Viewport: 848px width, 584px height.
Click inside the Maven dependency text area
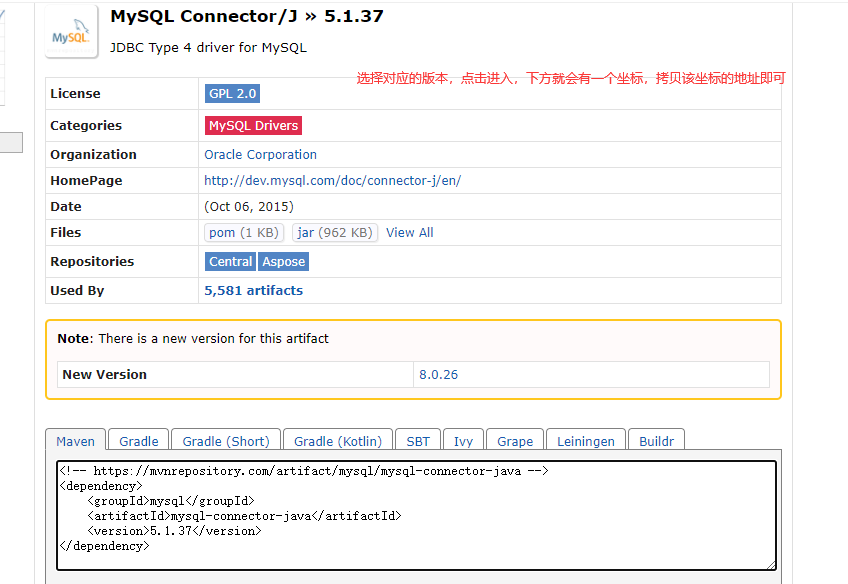click(416, 515)
